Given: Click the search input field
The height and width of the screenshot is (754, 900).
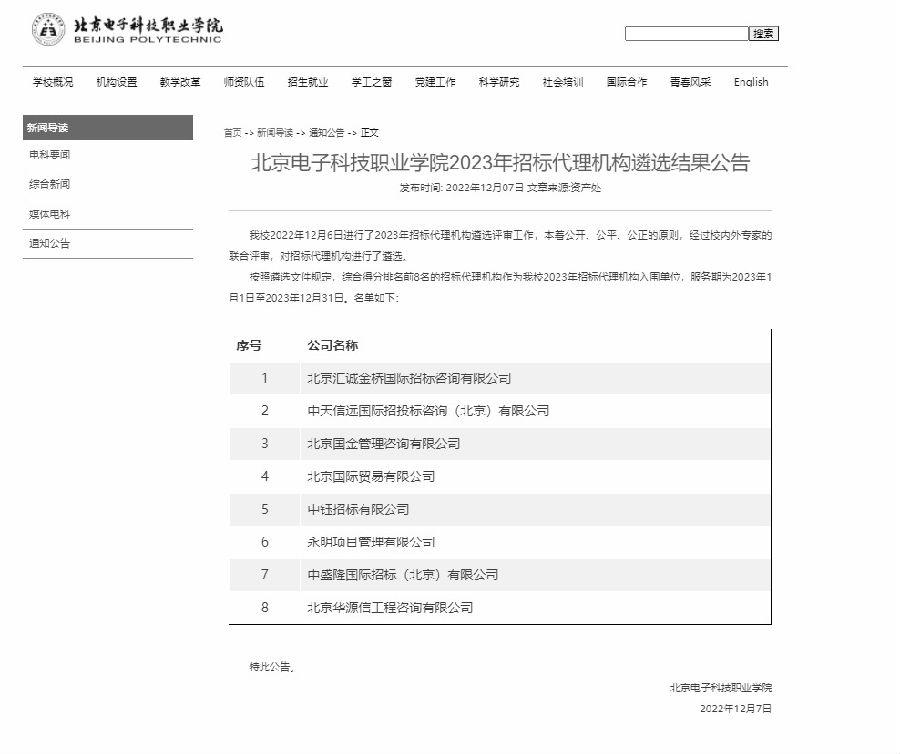Looking at the screenshot, I should tap(686, 33).
